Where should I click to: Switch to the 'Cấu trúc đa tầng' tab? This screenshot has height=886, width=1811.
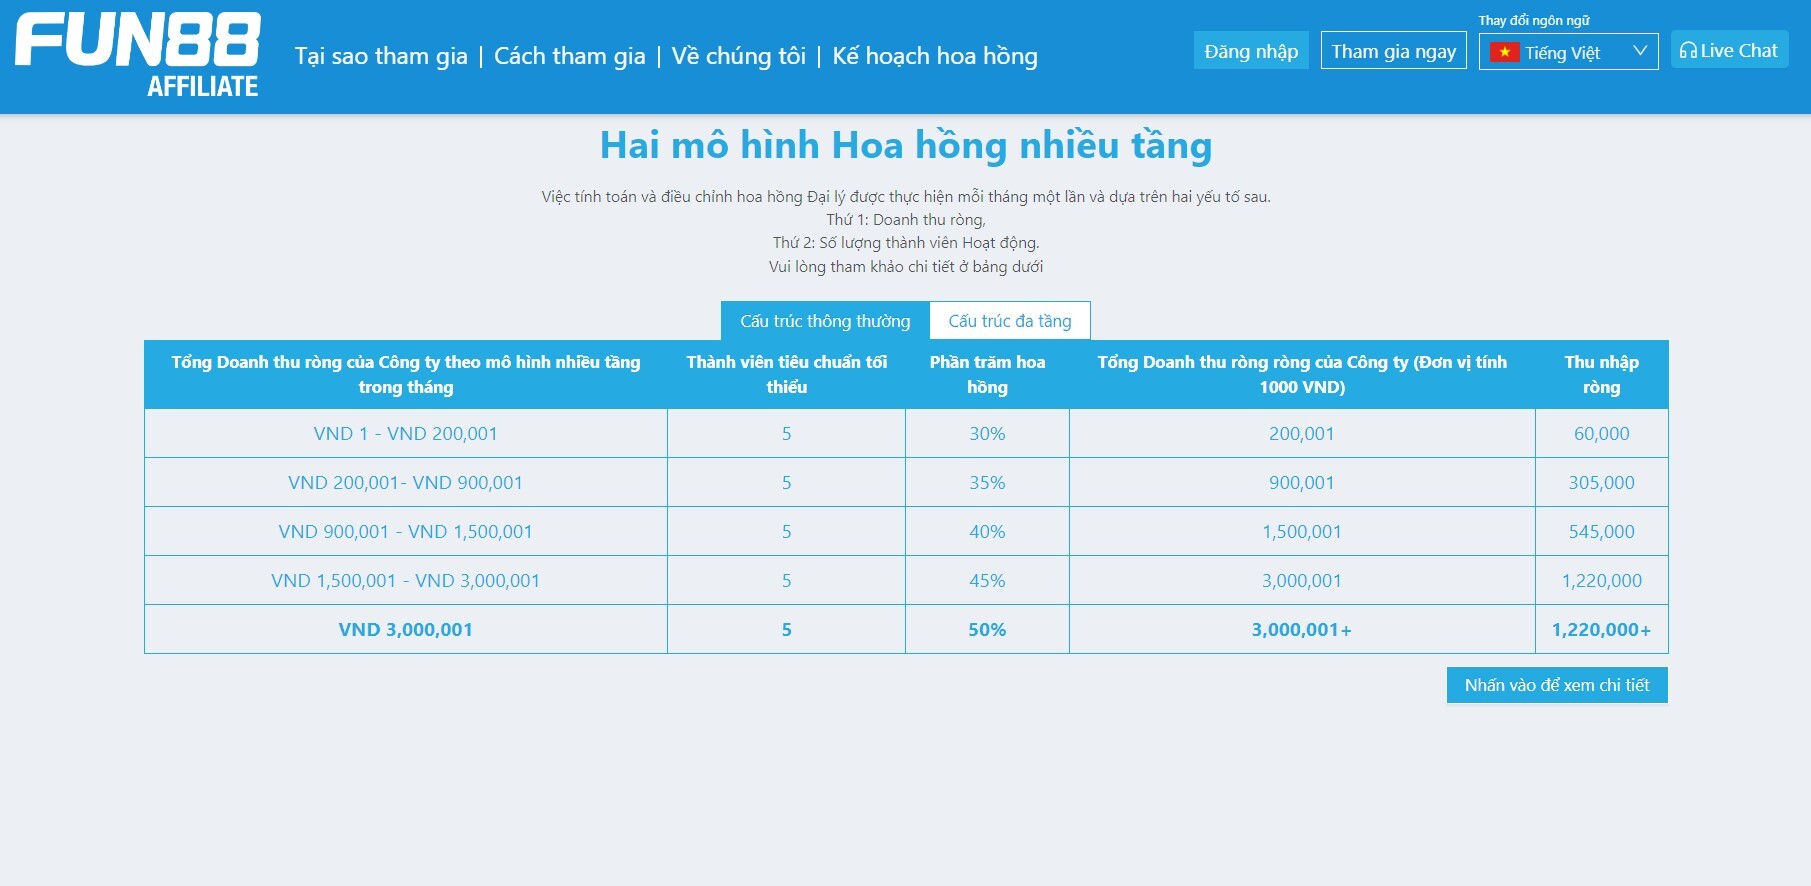(1010, 321)
